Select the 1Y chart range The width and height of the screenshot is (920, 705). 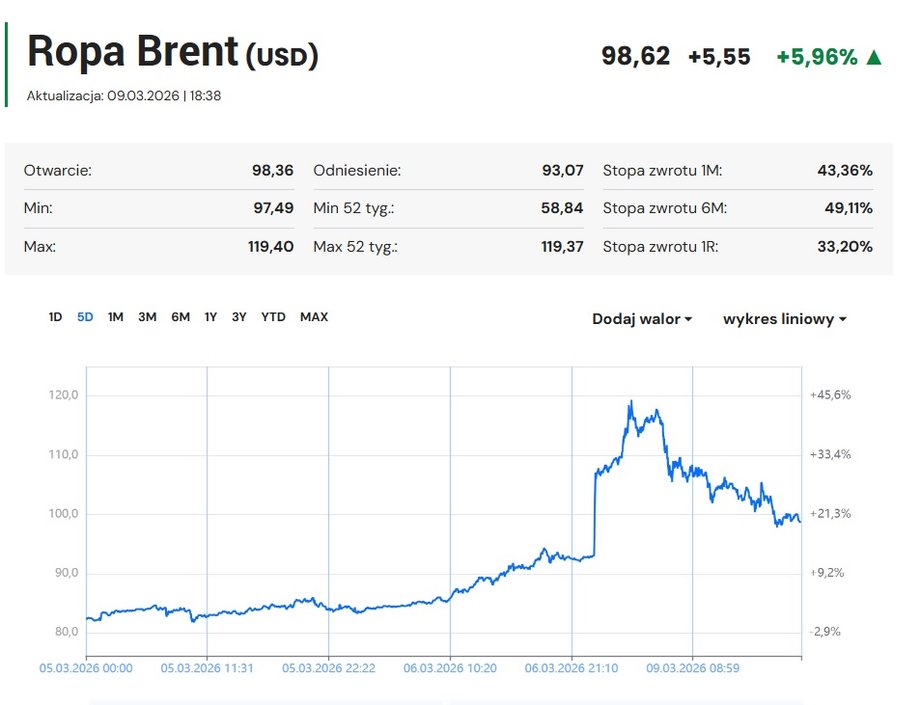[211, 317]
